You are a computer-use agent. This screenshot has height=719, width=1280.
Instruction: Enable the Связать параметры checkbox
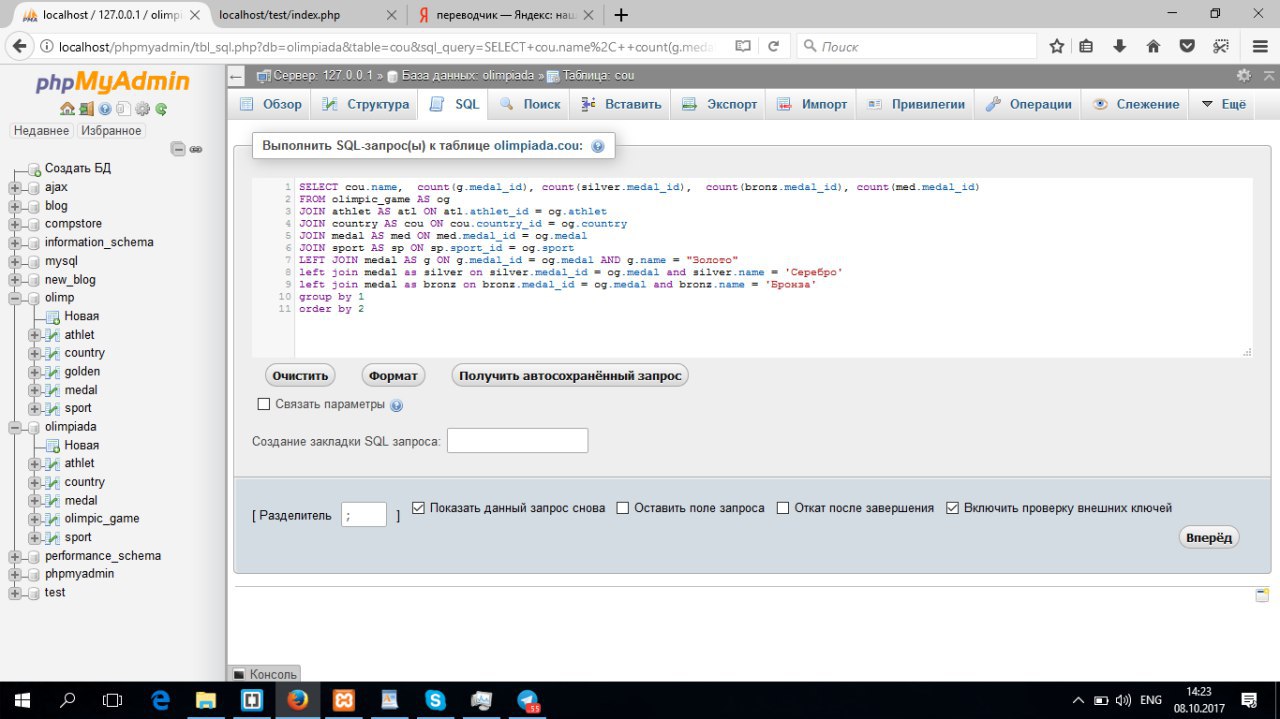click(x=264, y=404)
